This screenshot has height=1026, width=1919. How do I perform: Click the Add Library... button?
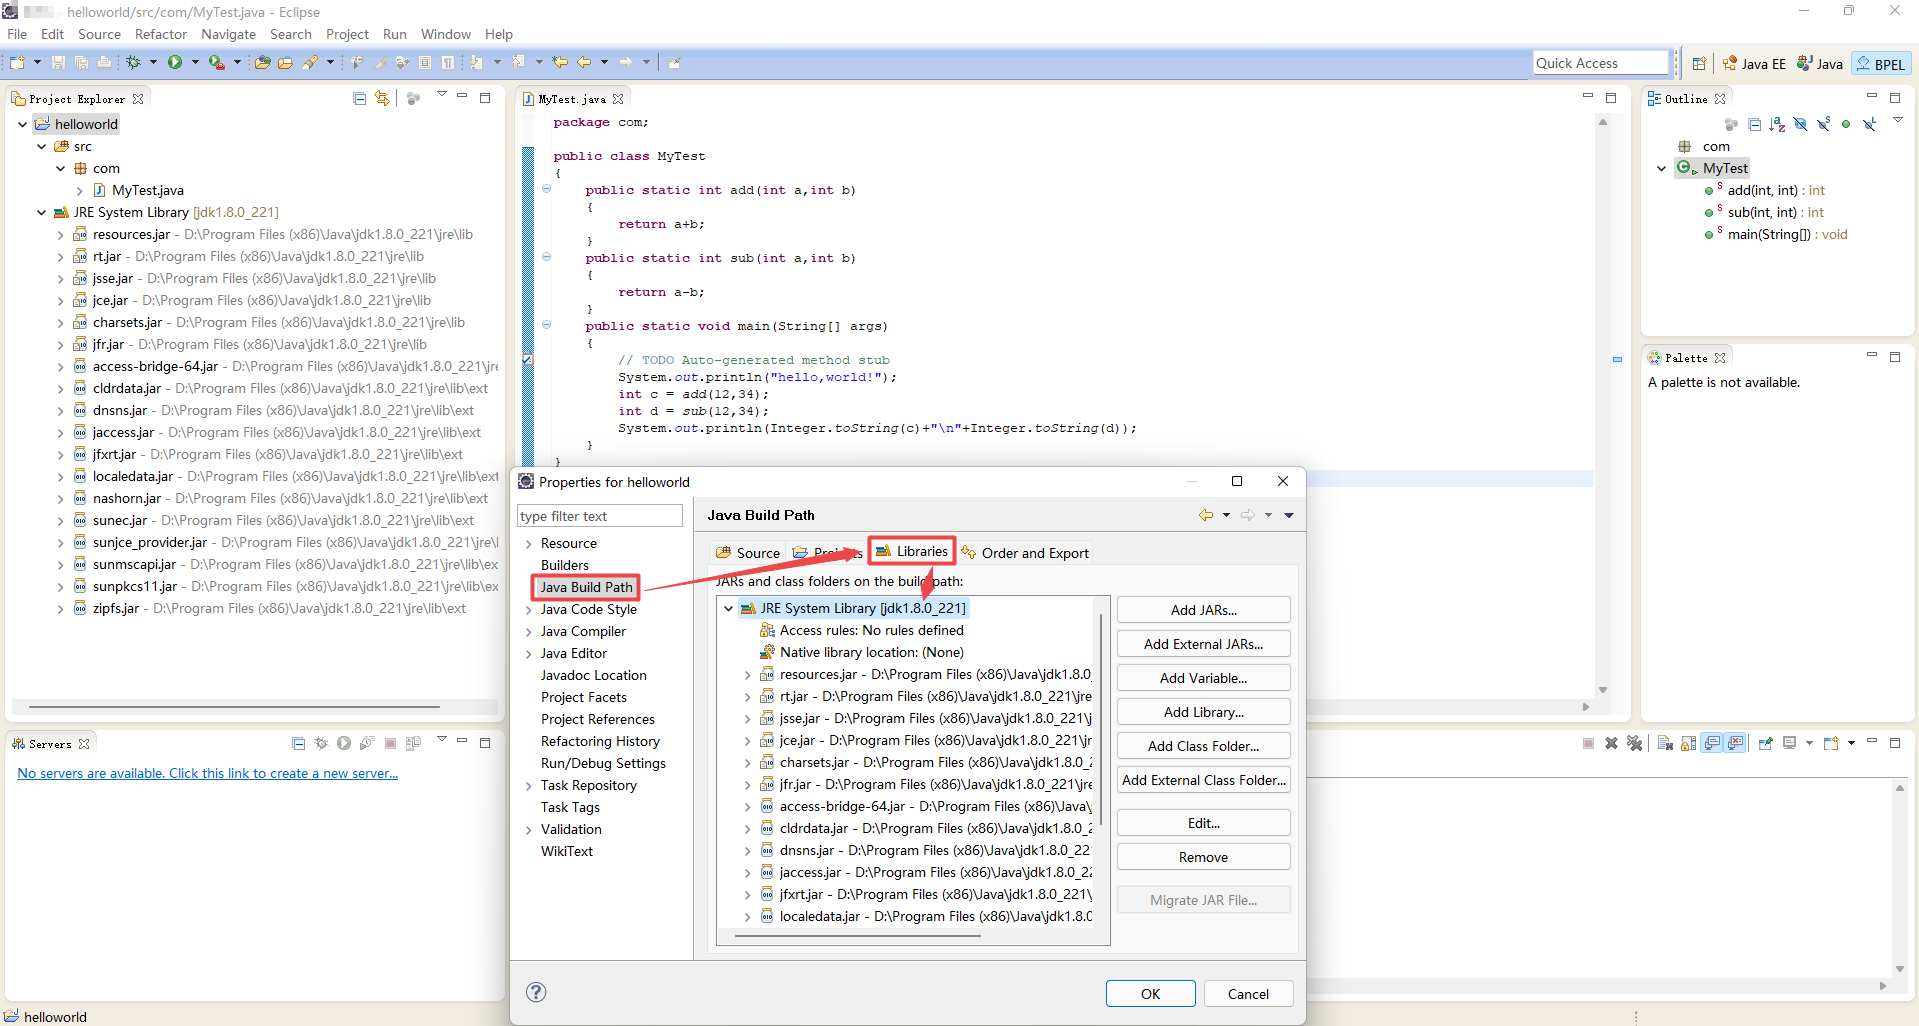[x=1204, y=712]
